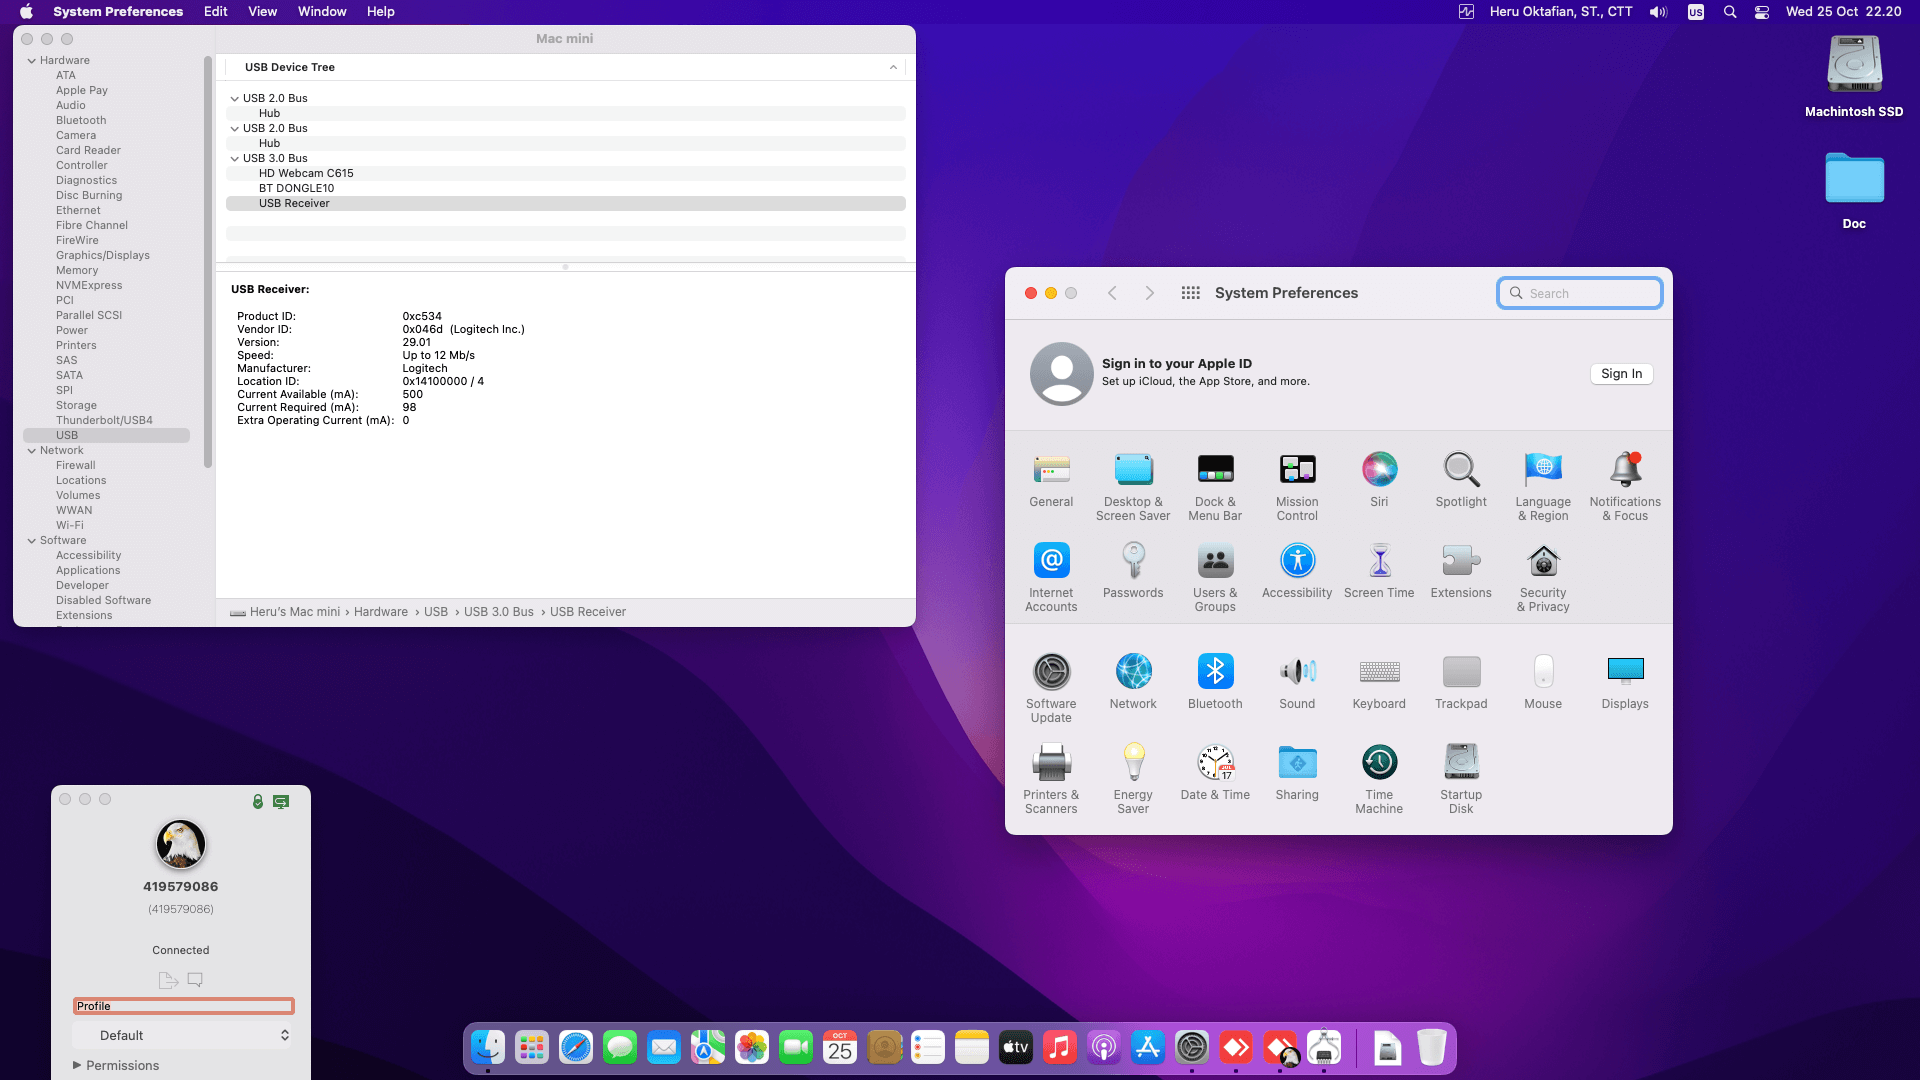Open the Doc folder on desktop
Screen dimensions: 1920x1080
tap(1854, 190)
